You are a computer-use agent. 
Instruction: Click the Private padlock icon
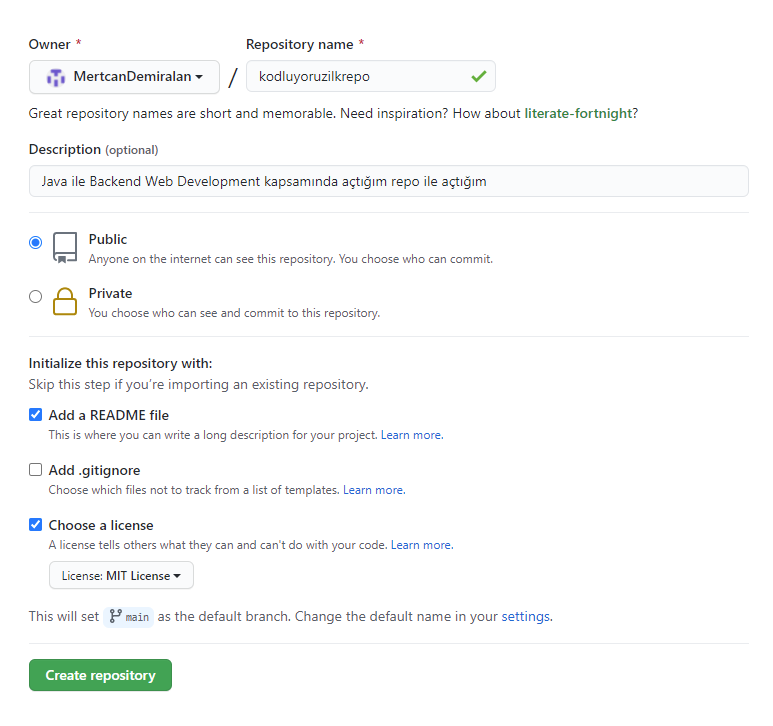point(65,301)
